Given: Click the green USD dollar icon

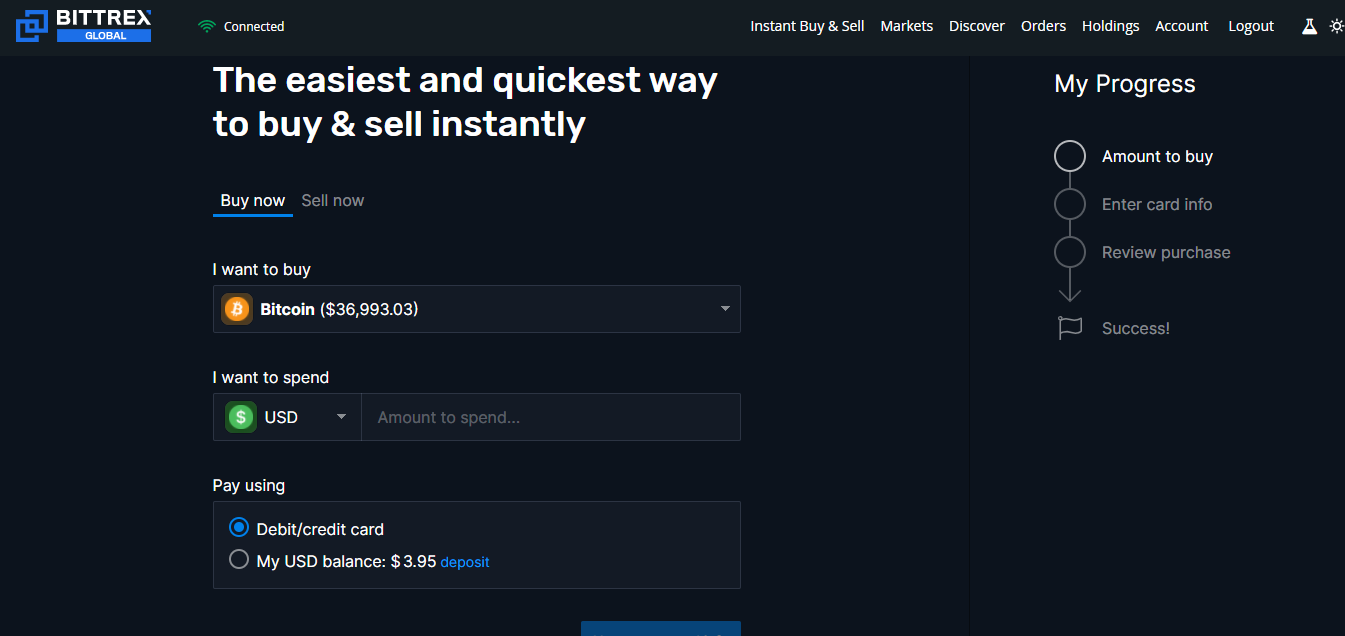Looking at the screenshot, I should click(241, 417).
